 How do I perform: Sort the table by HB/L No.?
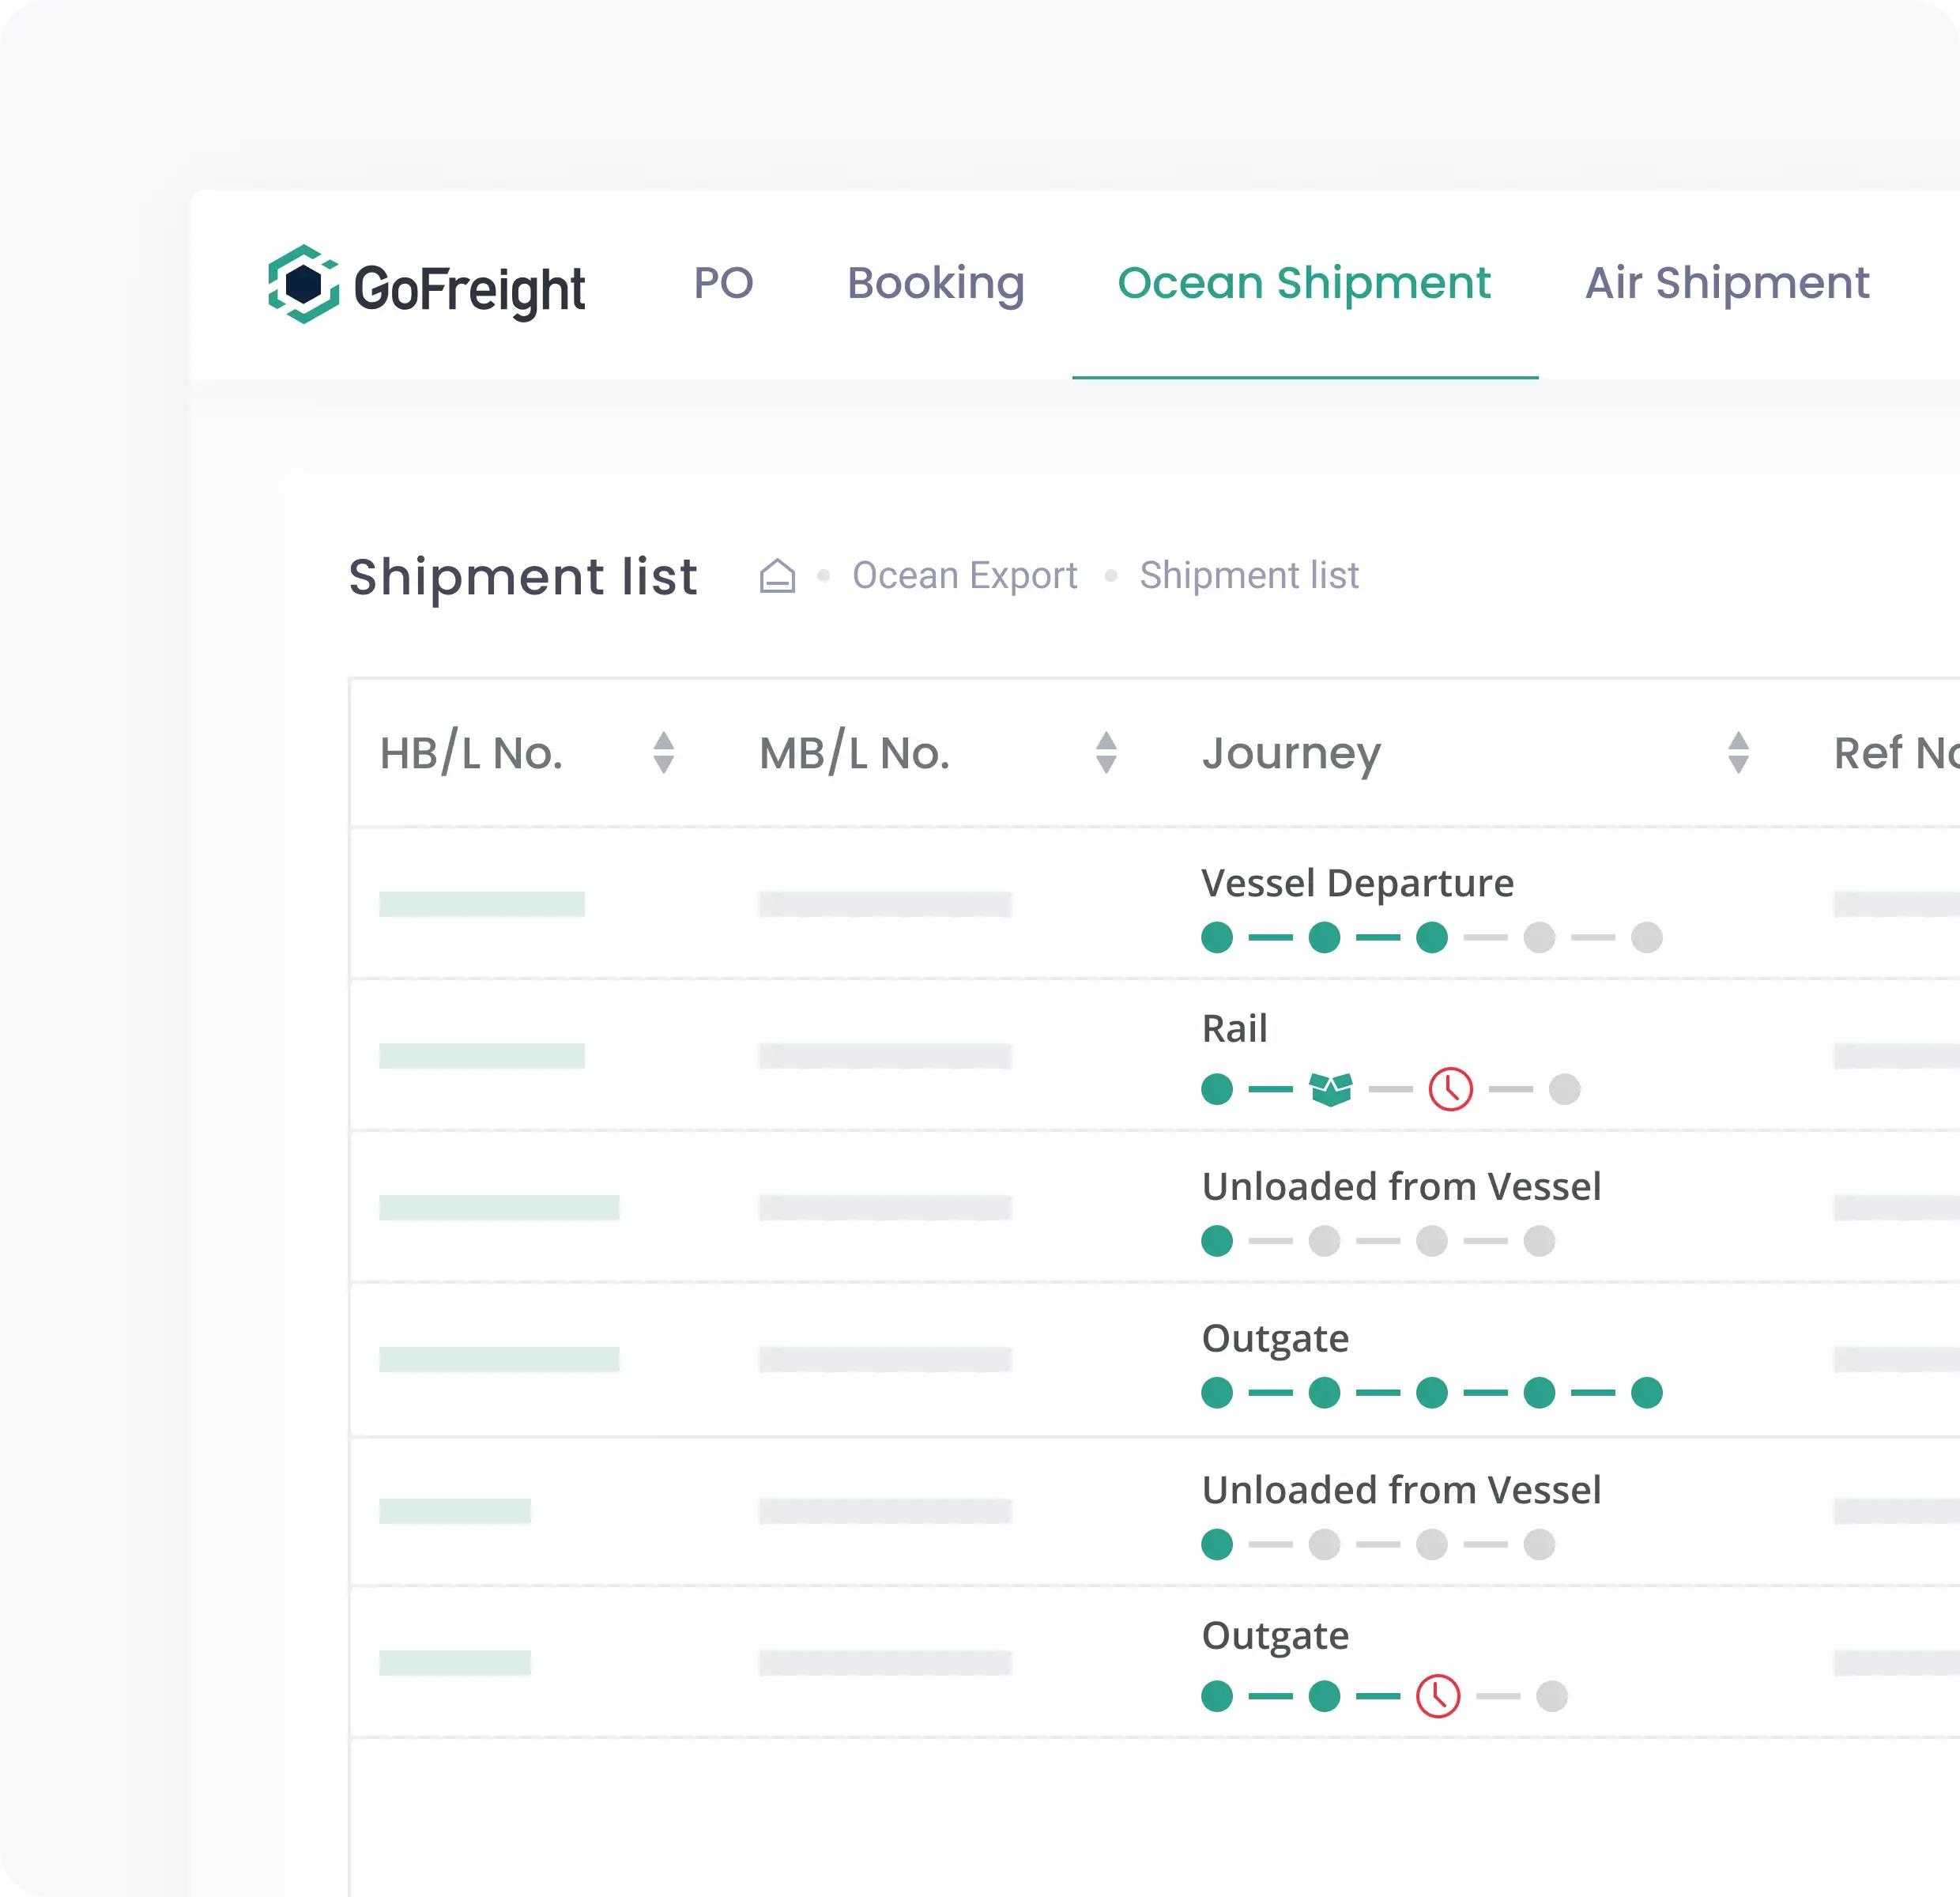(663, 754)
